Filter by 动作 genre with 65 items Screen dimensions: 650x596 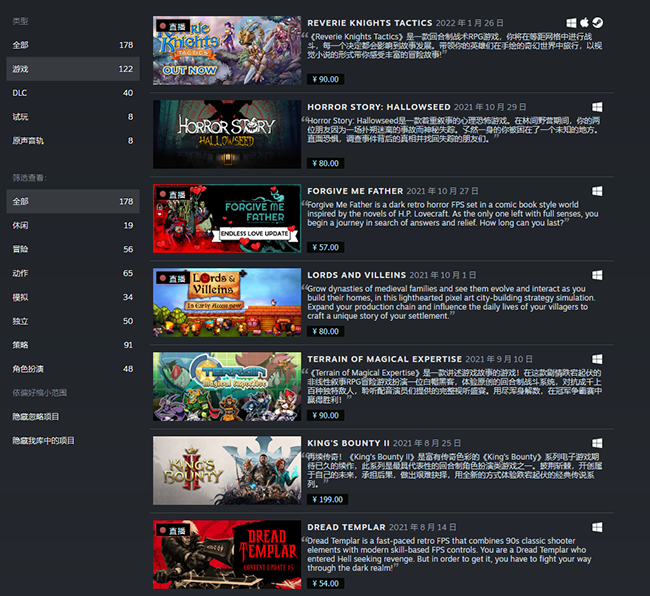coord(73,273)
